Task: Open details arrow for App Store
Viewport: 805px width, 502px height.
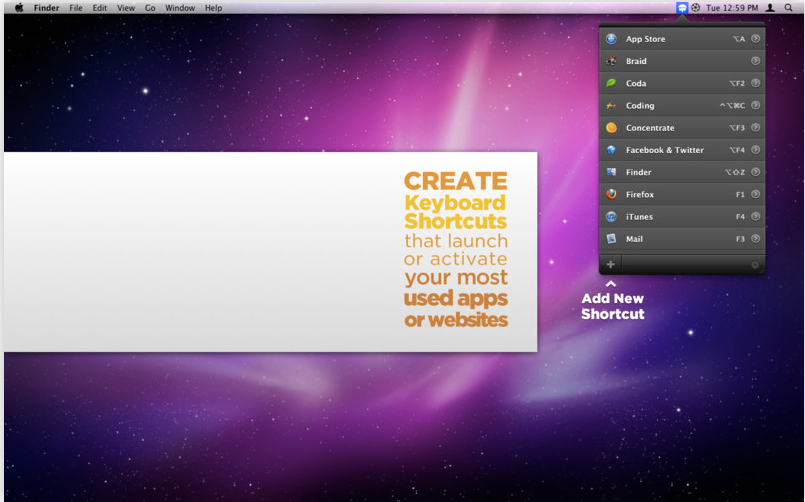Action: click(x=755, y=38)
